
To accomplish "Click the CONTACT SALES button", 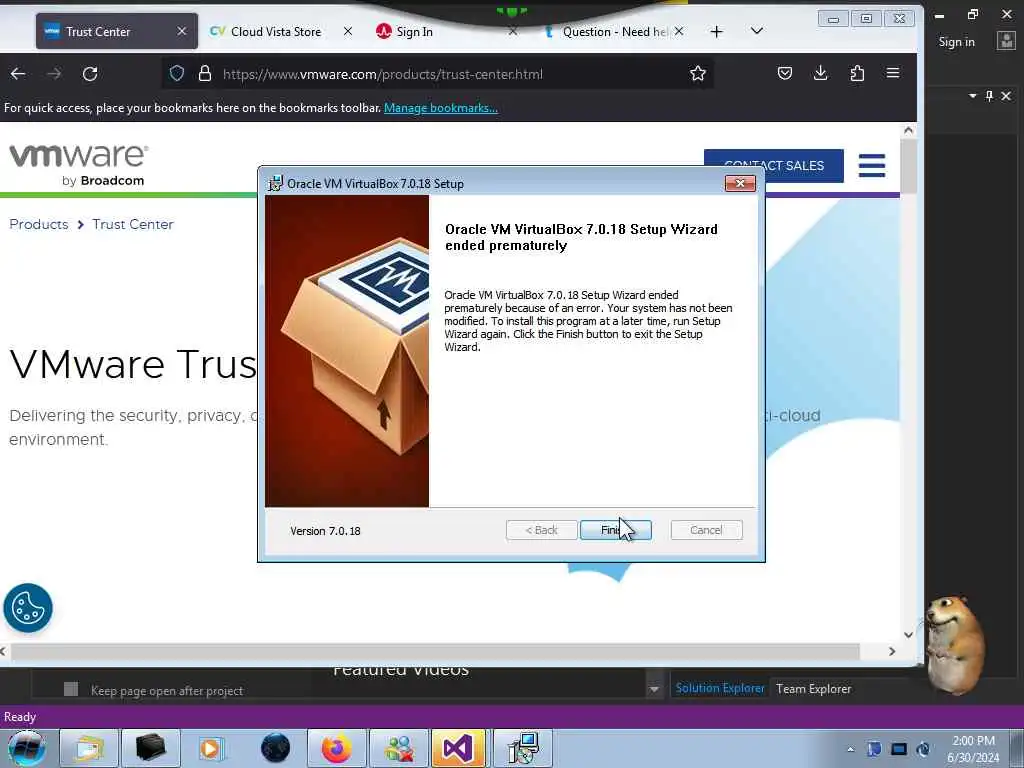I will click(774, 165).
